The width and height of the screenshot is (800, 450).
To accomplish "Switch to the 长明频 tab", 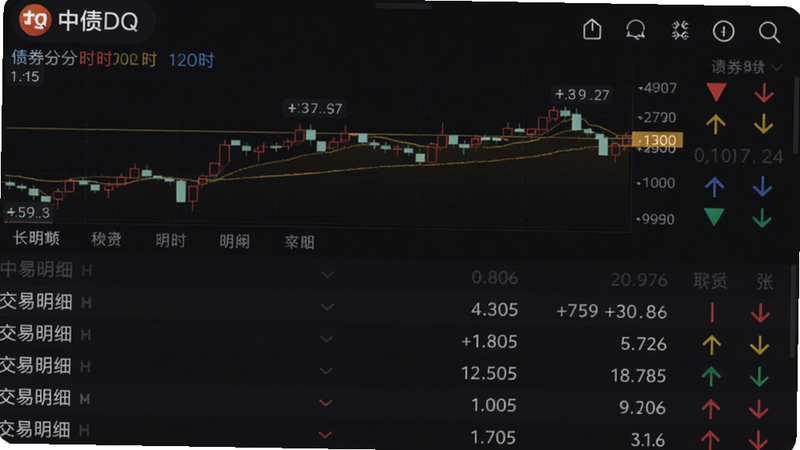I will pyautogui.click(x=36, y=238).
